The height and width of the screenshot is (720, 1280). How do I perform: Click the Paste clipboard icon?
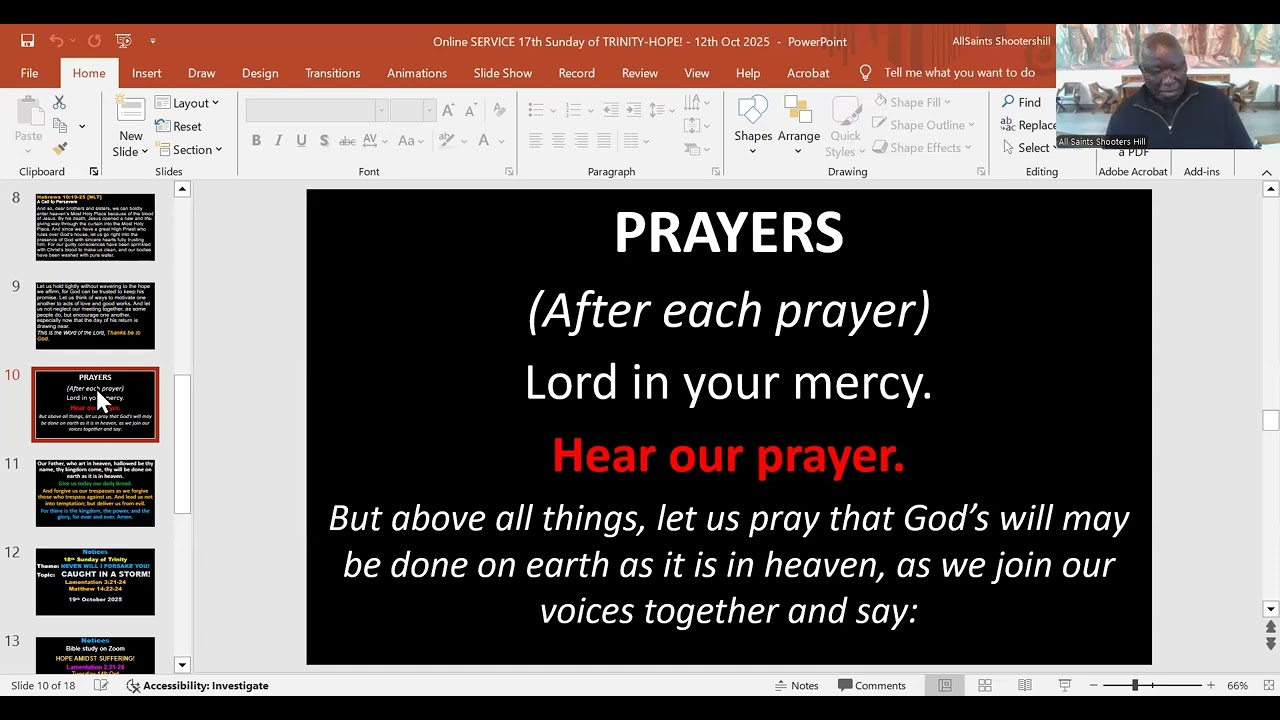28,112
